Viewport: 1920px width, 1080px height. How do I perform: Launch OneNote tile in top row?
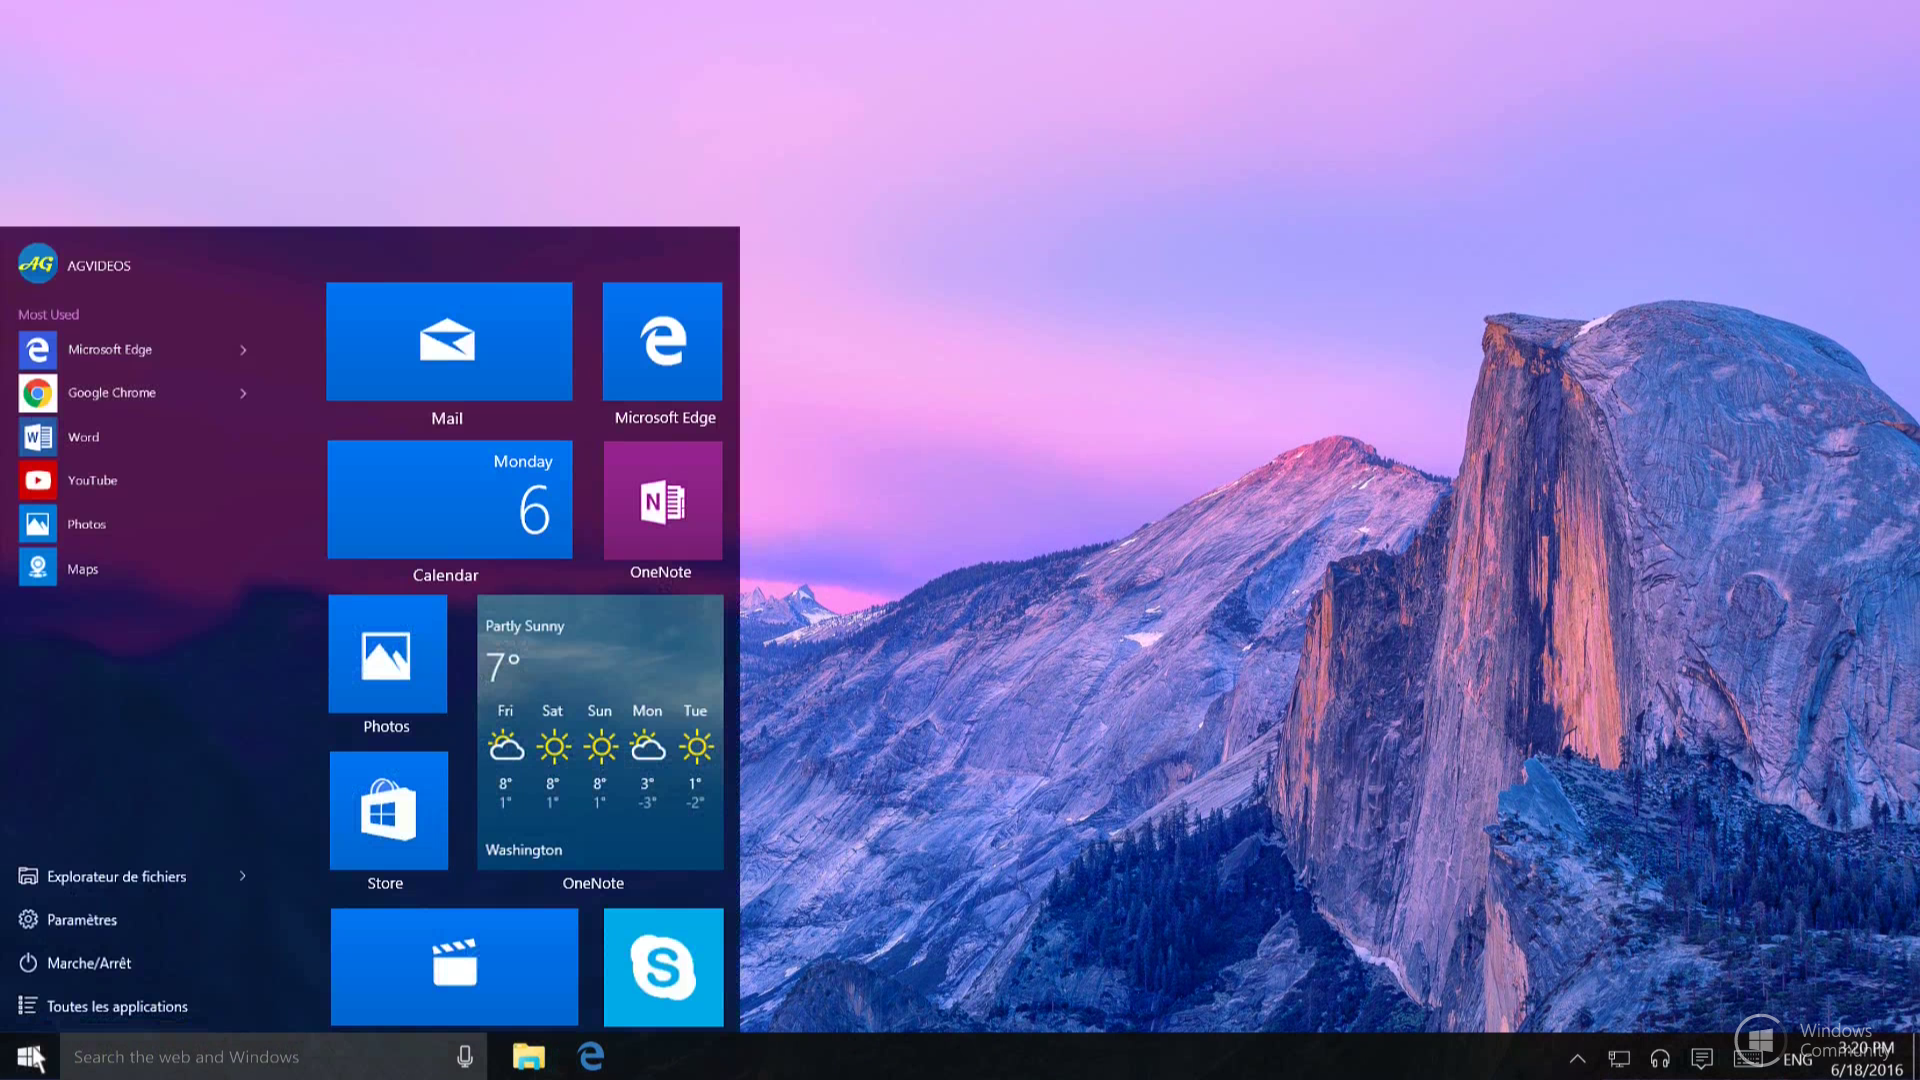coord(661,513)
